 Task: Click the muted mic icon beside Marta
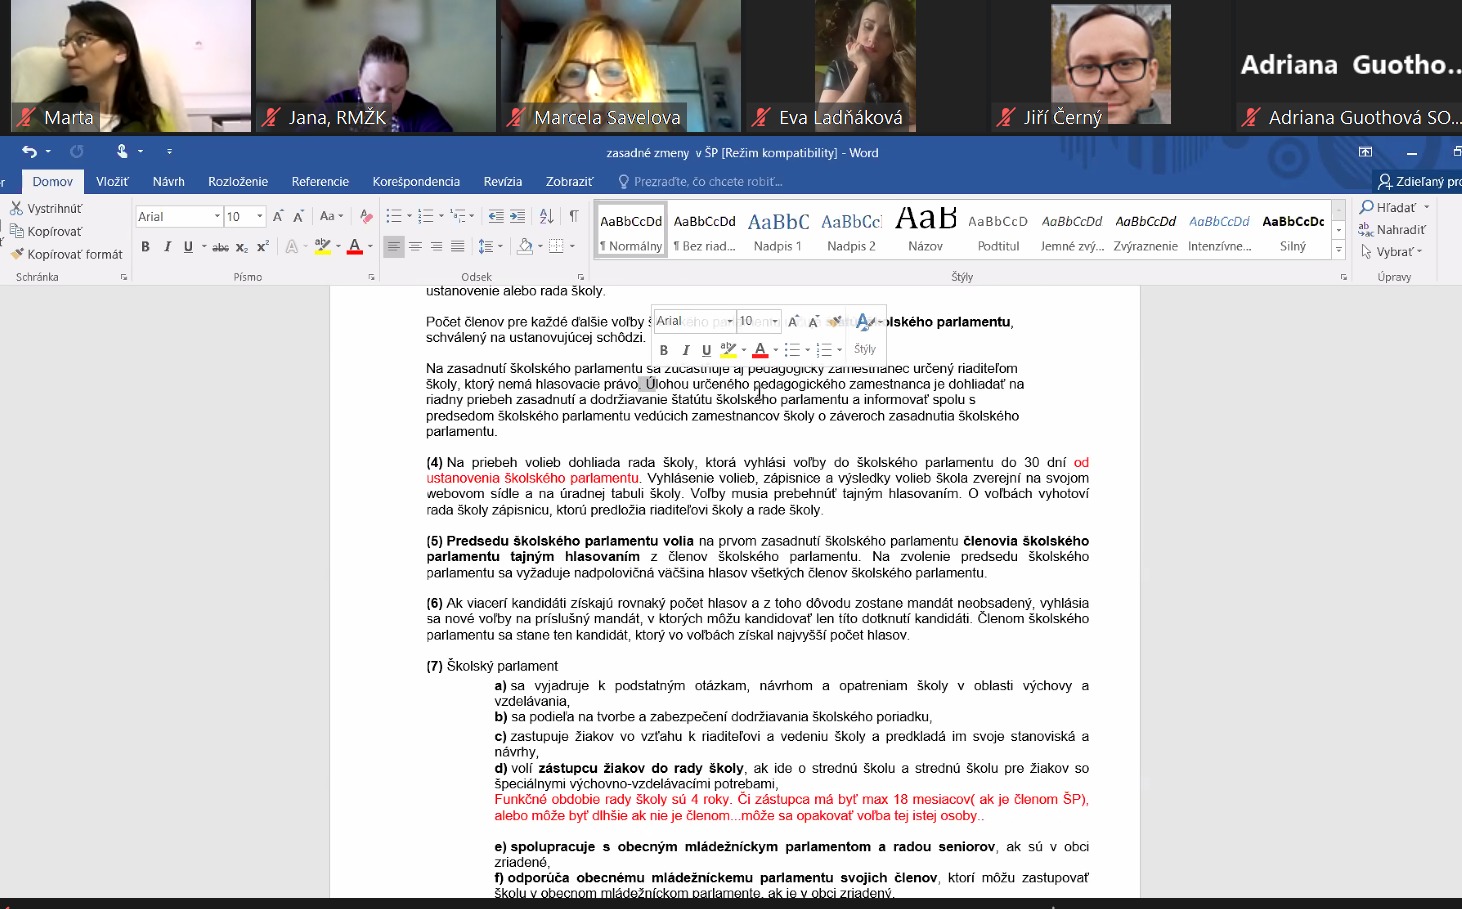[x=26, y=117]
